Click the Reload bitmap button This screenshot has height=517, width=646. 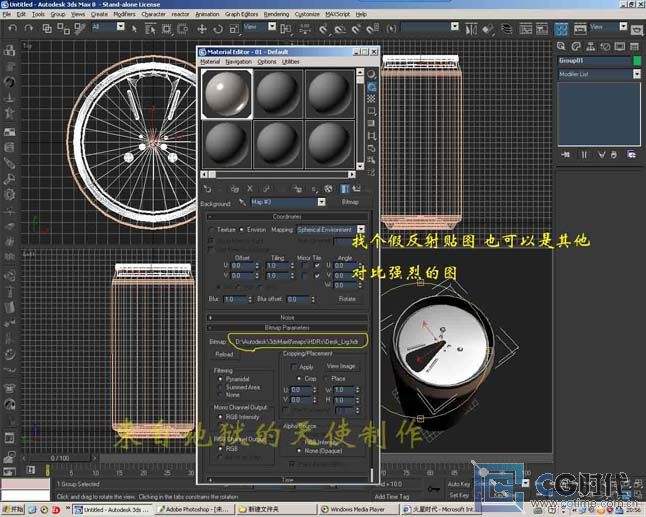pos(224,355)
